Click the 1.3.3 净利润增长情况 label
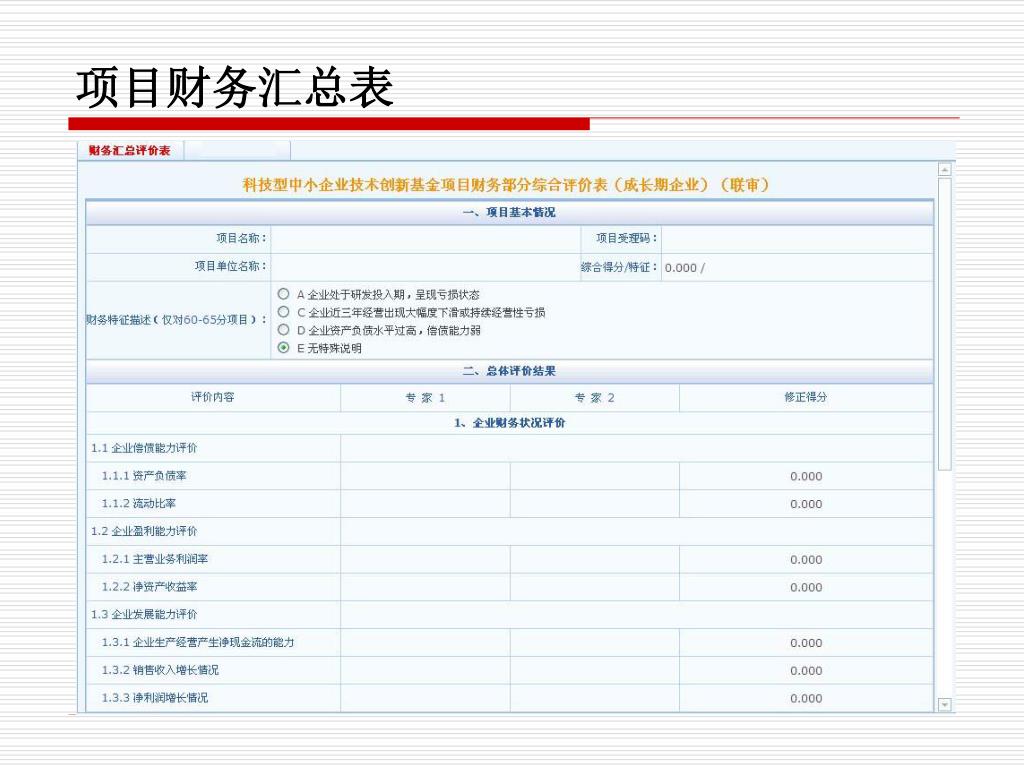The width and height of the screenshot is (1024, 768). click(x=155, y=698)
